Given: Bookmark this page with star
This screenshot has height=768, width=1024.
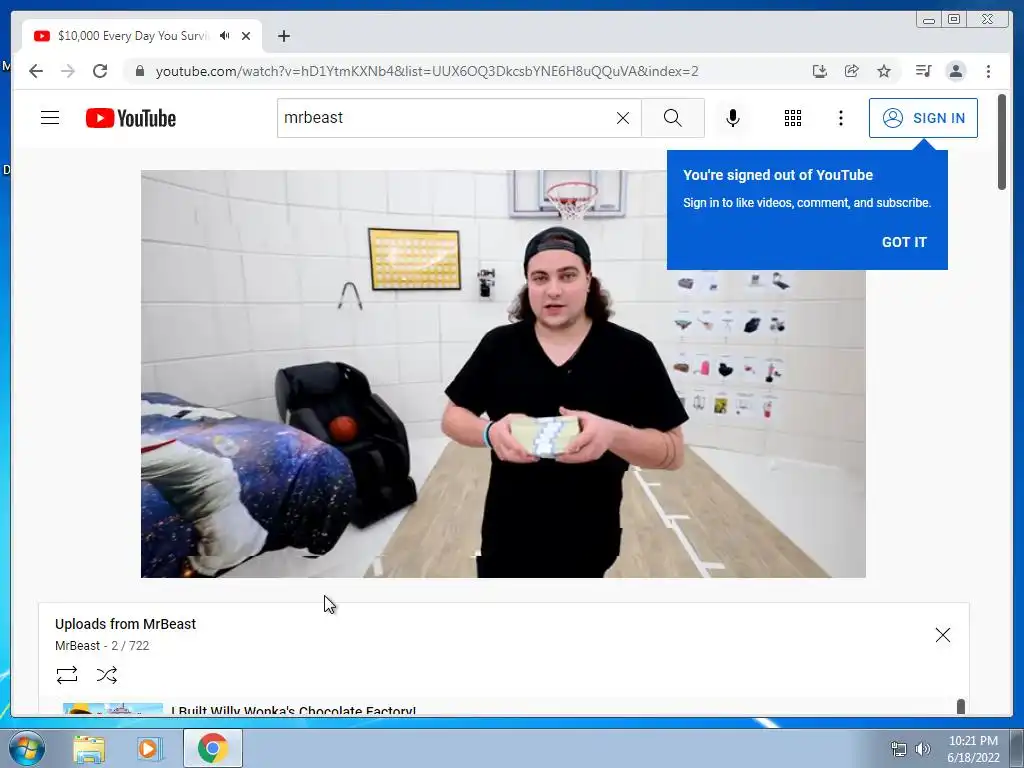Looking at the screenshot, I should click(884, 71).
